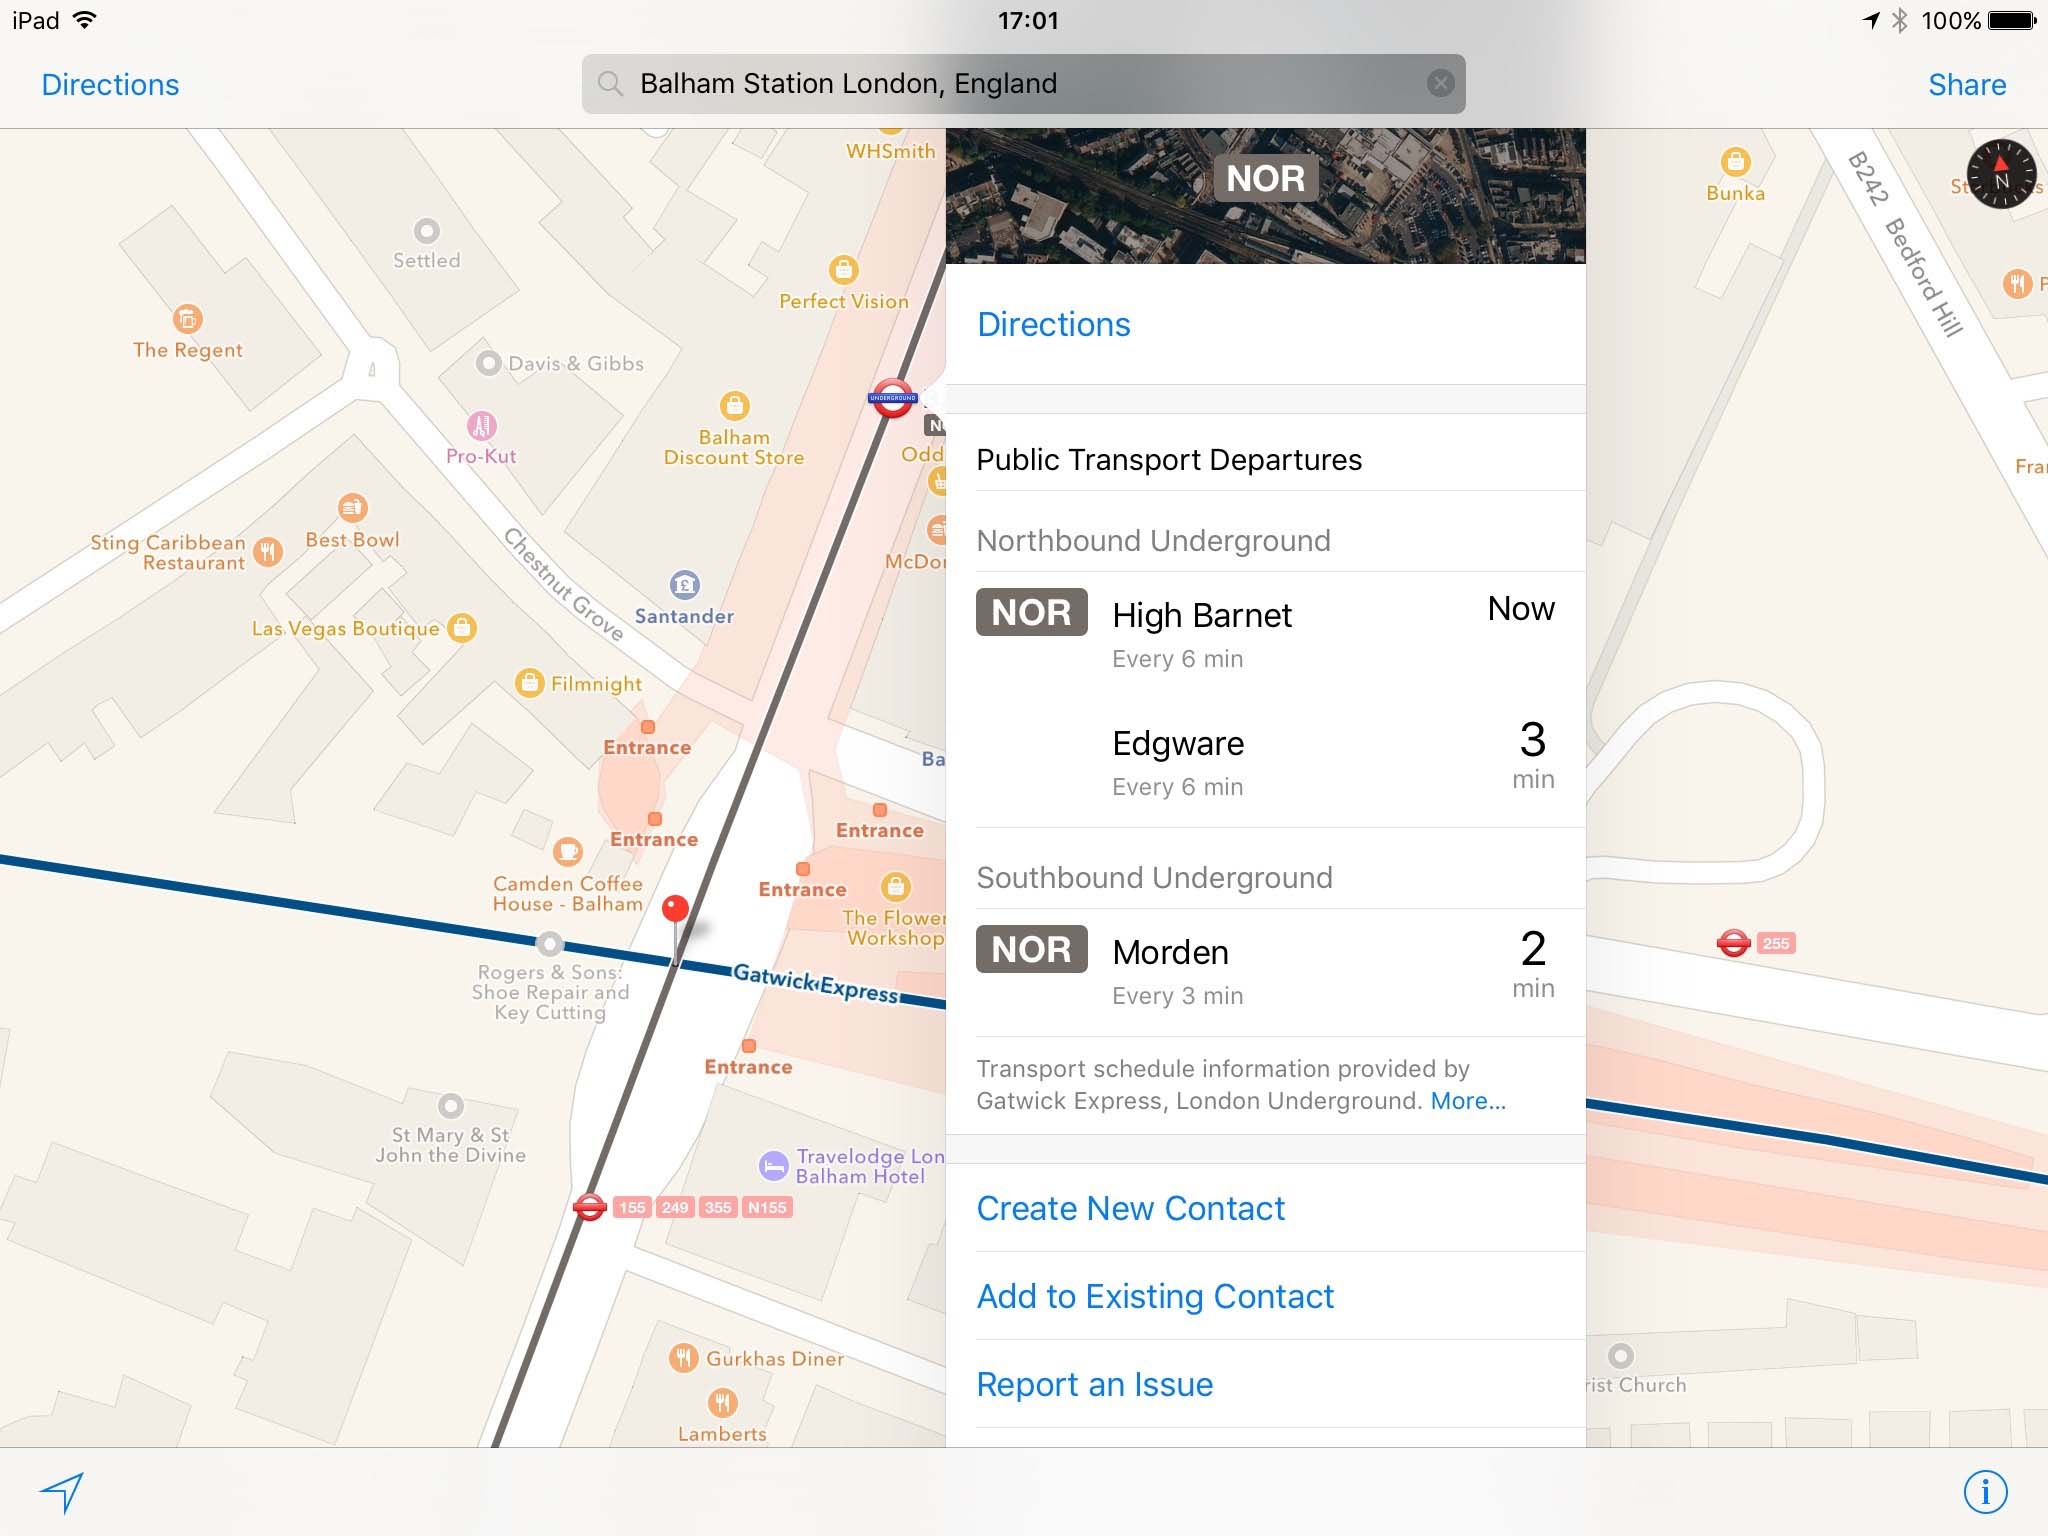Viewport: 2048px width, 1536px height.
Task: Open the More… schedule info link
Action: point(1468,1101)
